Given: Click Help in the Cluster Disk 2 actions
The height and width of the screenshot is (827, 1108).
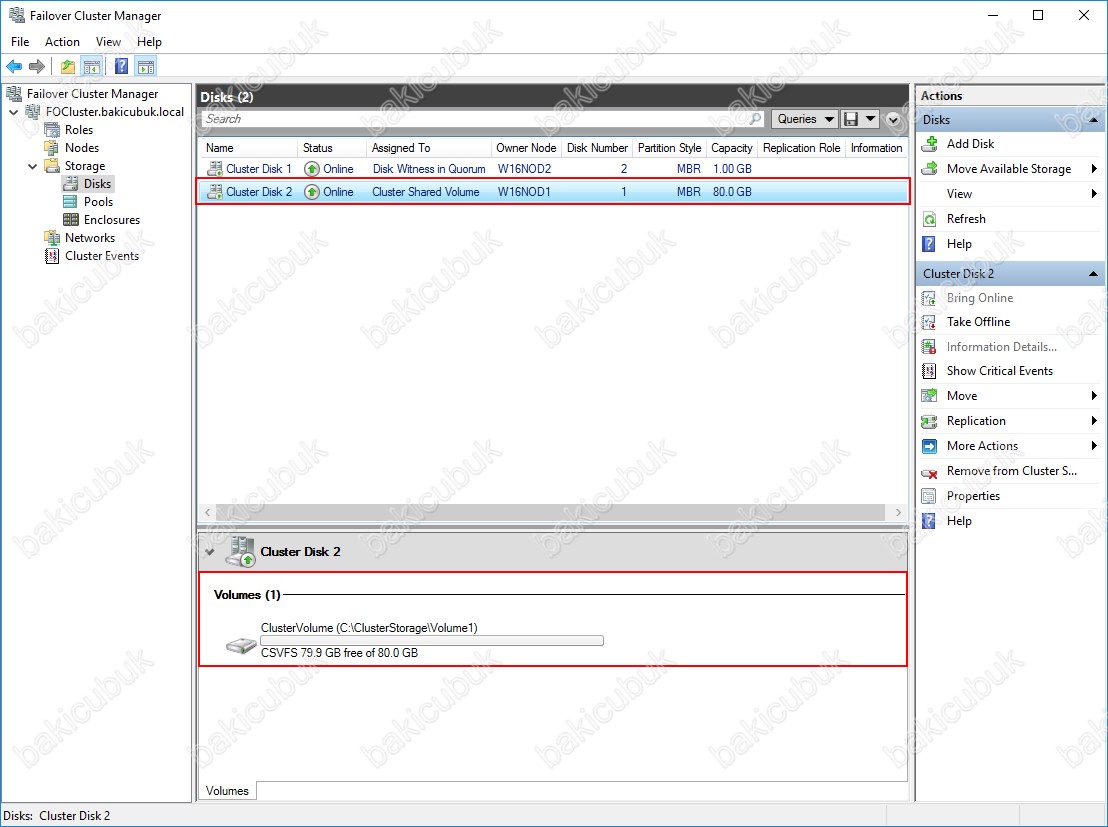Looking at the screenshot, I should [x=959, y=521].
